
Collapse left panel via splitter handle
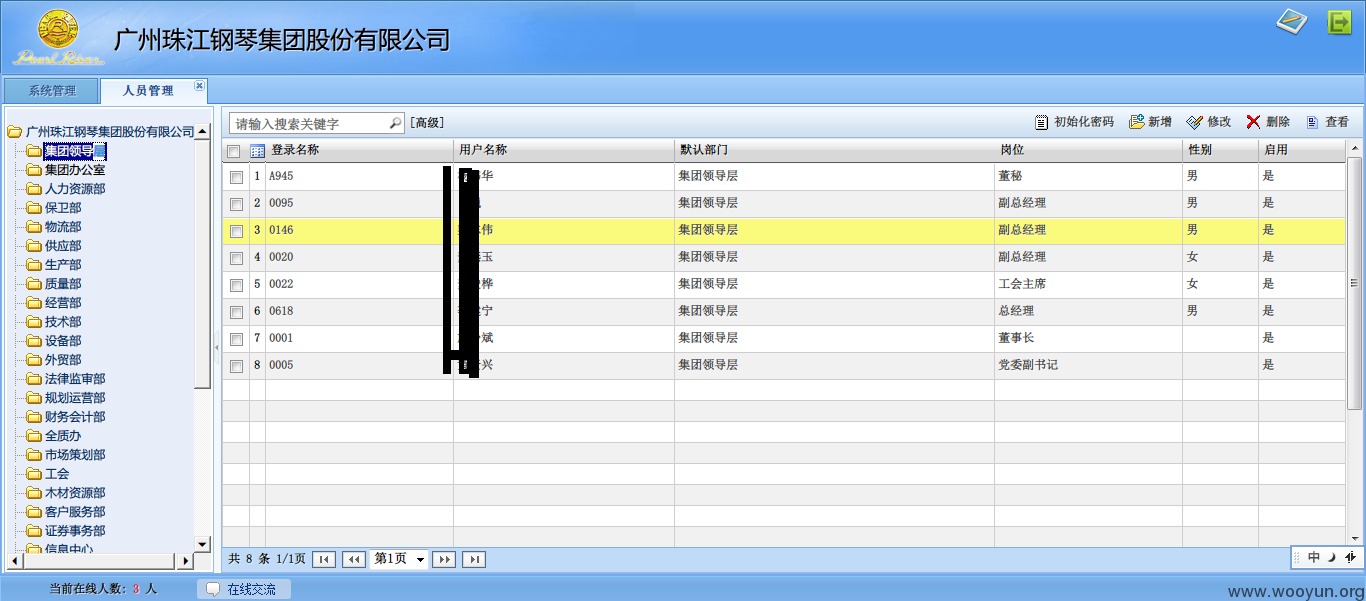tap(217, 347)
